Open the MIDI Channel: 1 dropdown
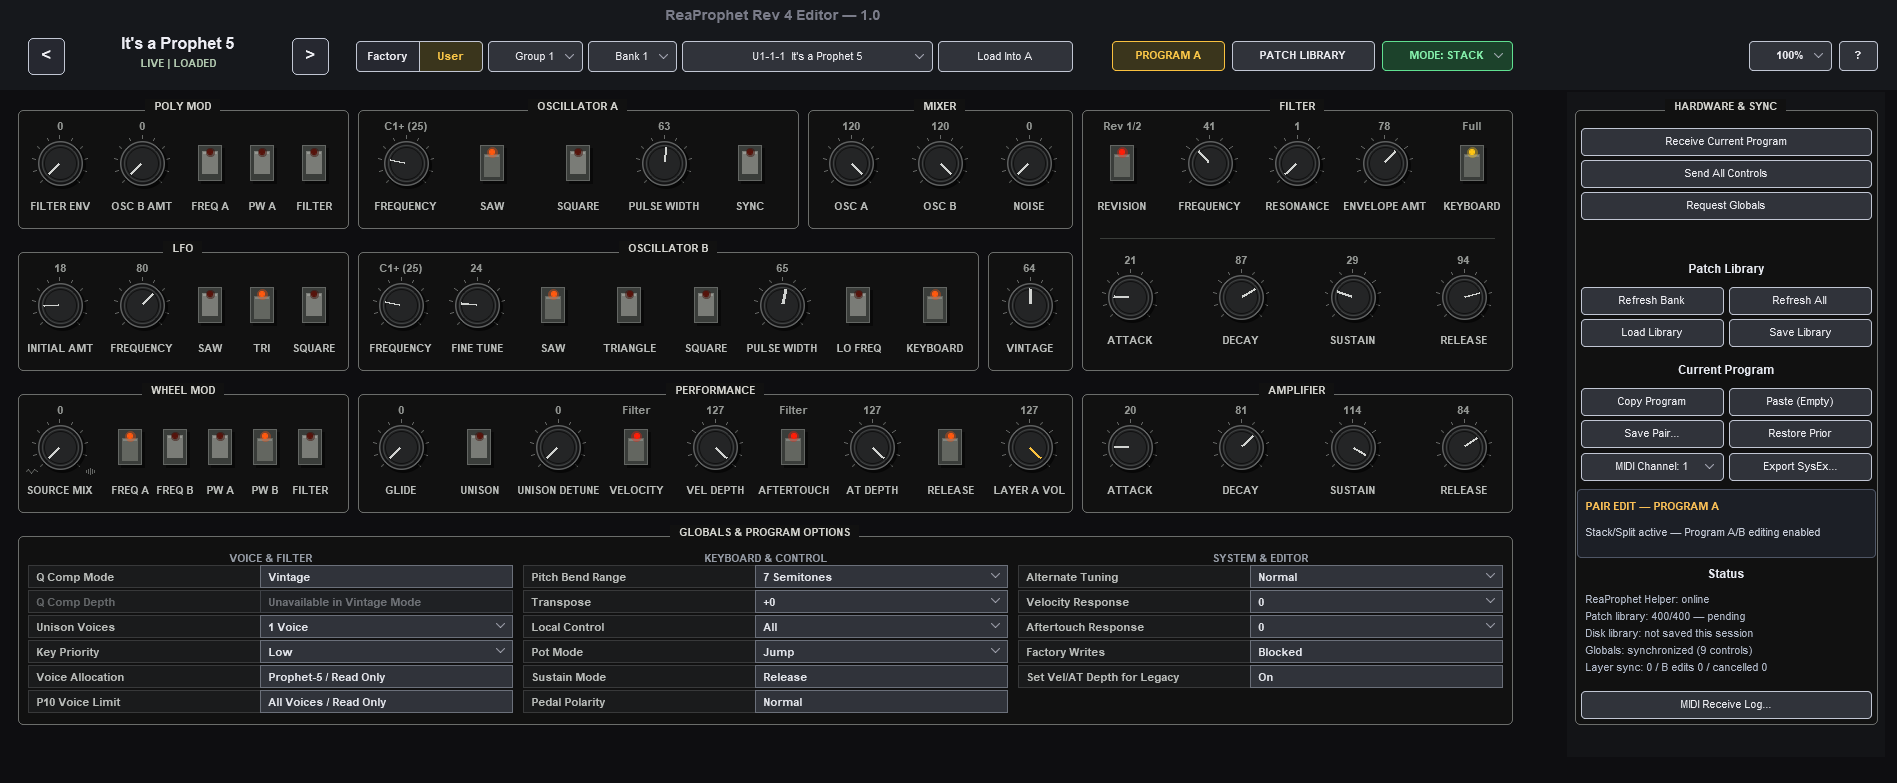The image size is (1897, 783). [1652, 466]
